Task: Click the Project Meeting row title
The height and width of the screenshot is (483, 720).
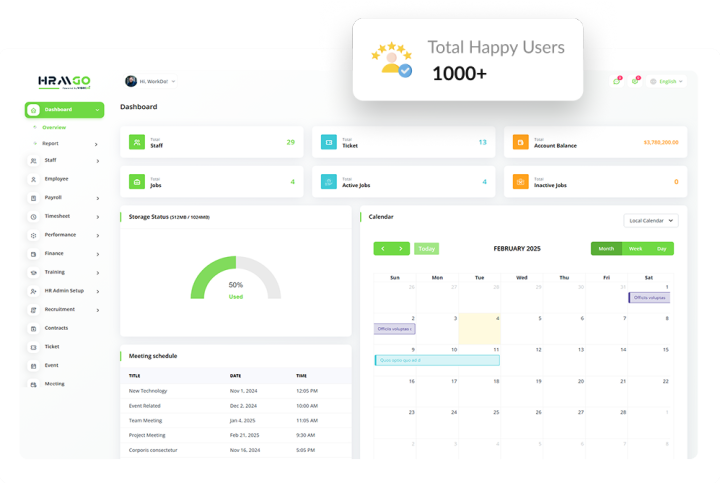Action: pos(147,435)
